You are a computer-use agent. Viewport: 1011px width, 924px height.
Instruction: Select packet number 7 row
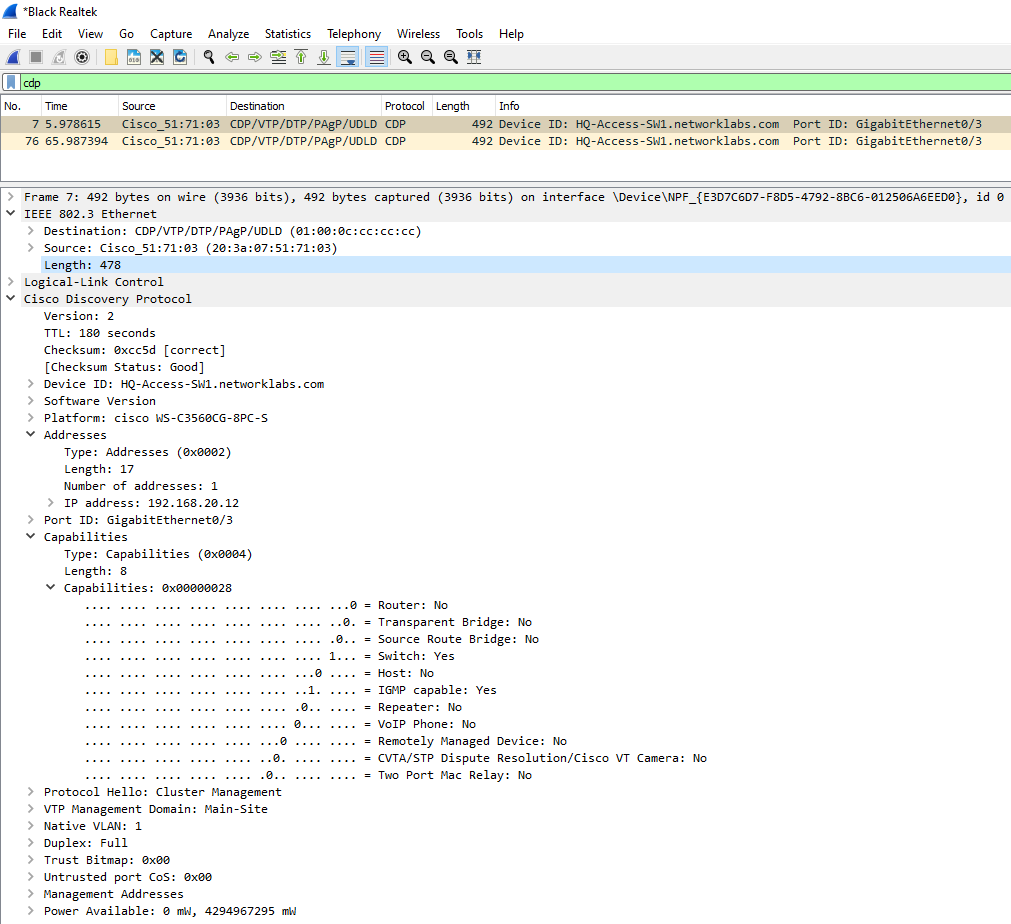coord(506,124)
